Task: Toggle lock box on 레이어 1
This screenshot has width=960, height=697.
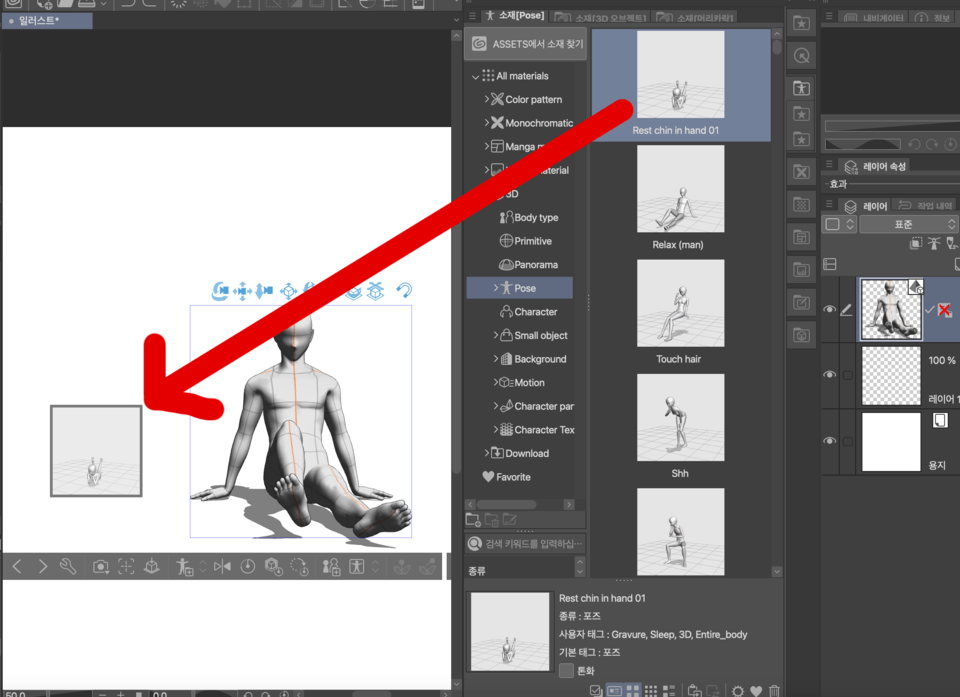Action: click(x=848, y=375)
